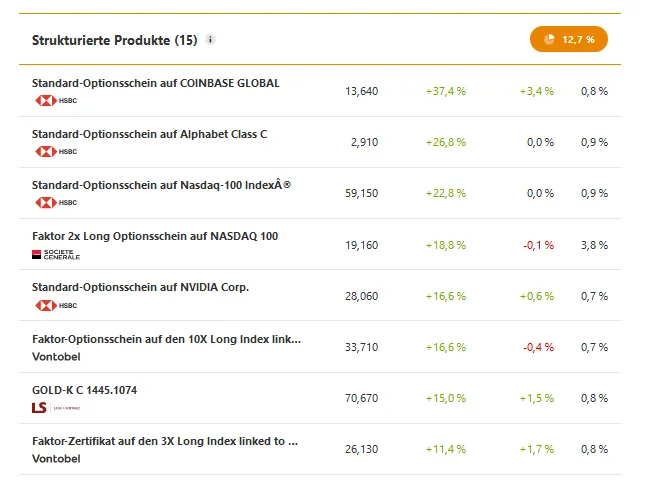667x485 pixels.
Task: Open Standard-Optionsschein auf COINBASE GLOBAL
Action: [156, 83]
